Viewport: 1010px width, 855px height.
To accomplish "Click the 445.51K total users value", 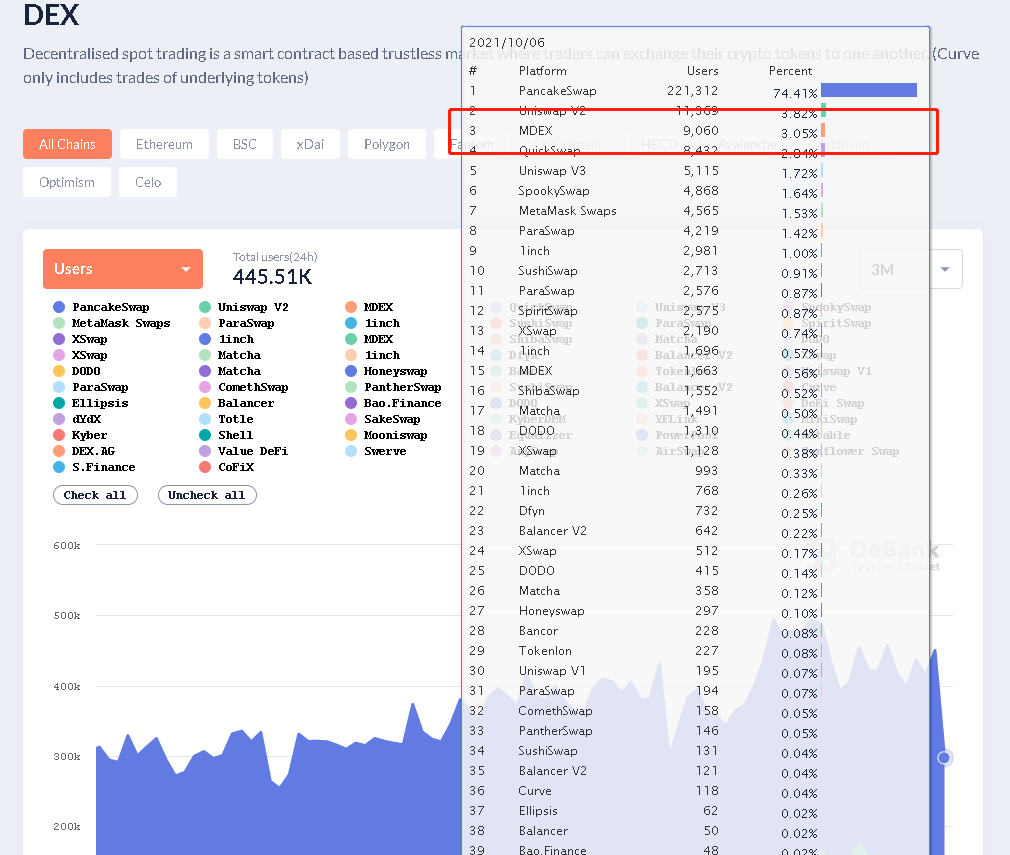I will click(x=272, y=276).
